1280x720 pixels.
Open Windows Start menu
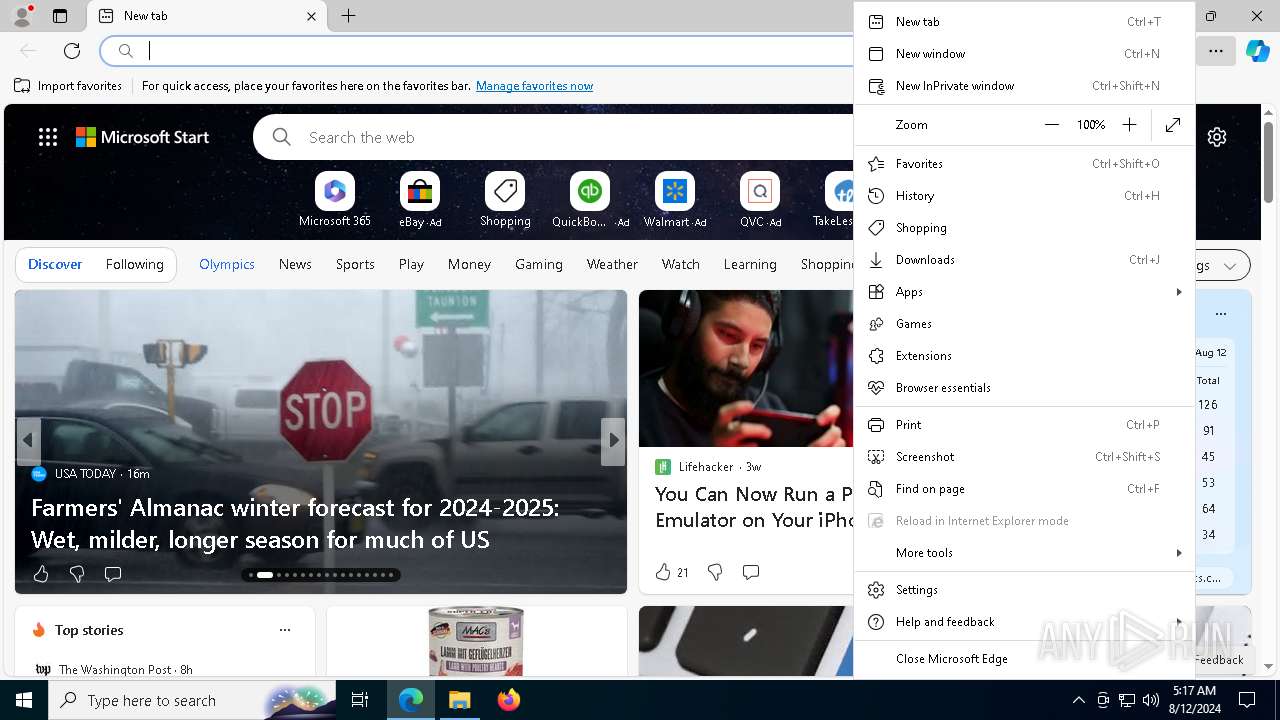[24, 700]
